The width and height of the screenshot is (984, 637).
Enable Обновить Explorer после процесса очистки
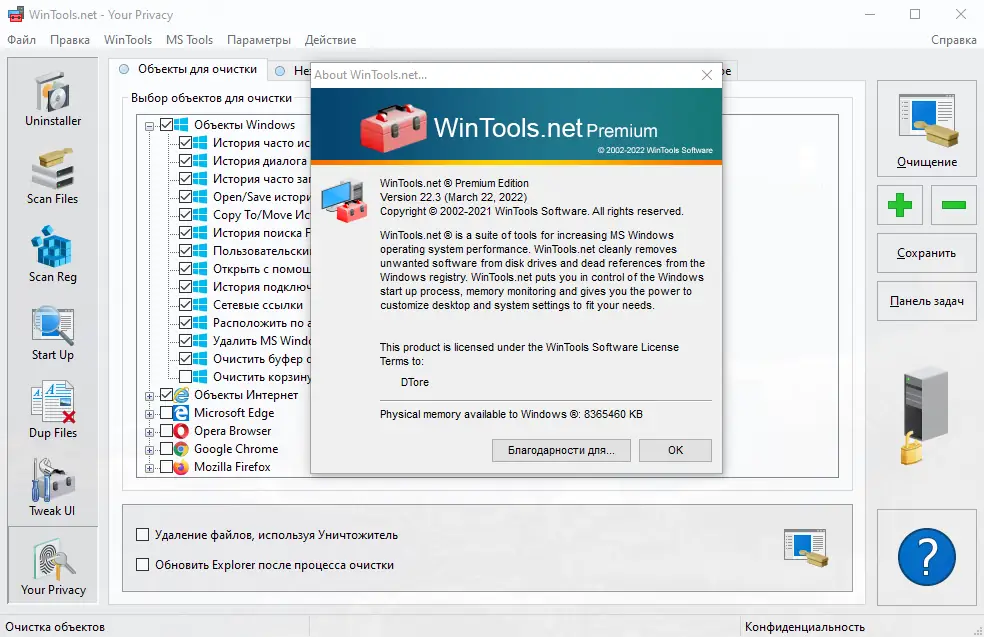pos(142,565)
